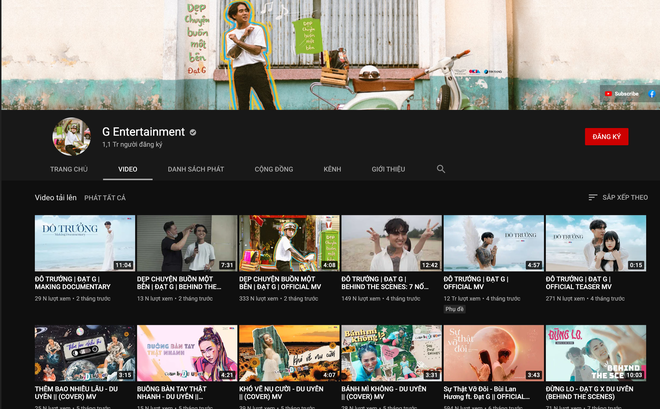Image resolution: width=660 pixels, height=409 pixels.
Task: Open Dẹp Chuyện Buồn Official MV thumbnail
Action: click(289, 243)
